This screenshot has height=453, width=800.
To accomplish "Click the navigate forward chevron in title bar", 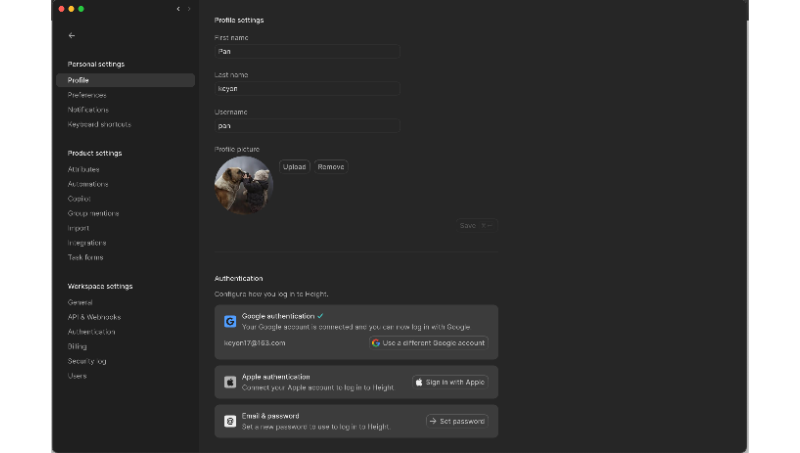I will [x=189, y=9].
